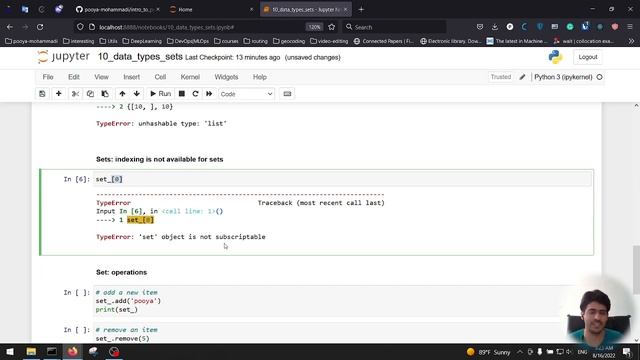640x360 pixels.
Task: Open the cell type Code dropdown
Action: pos(247,94)
